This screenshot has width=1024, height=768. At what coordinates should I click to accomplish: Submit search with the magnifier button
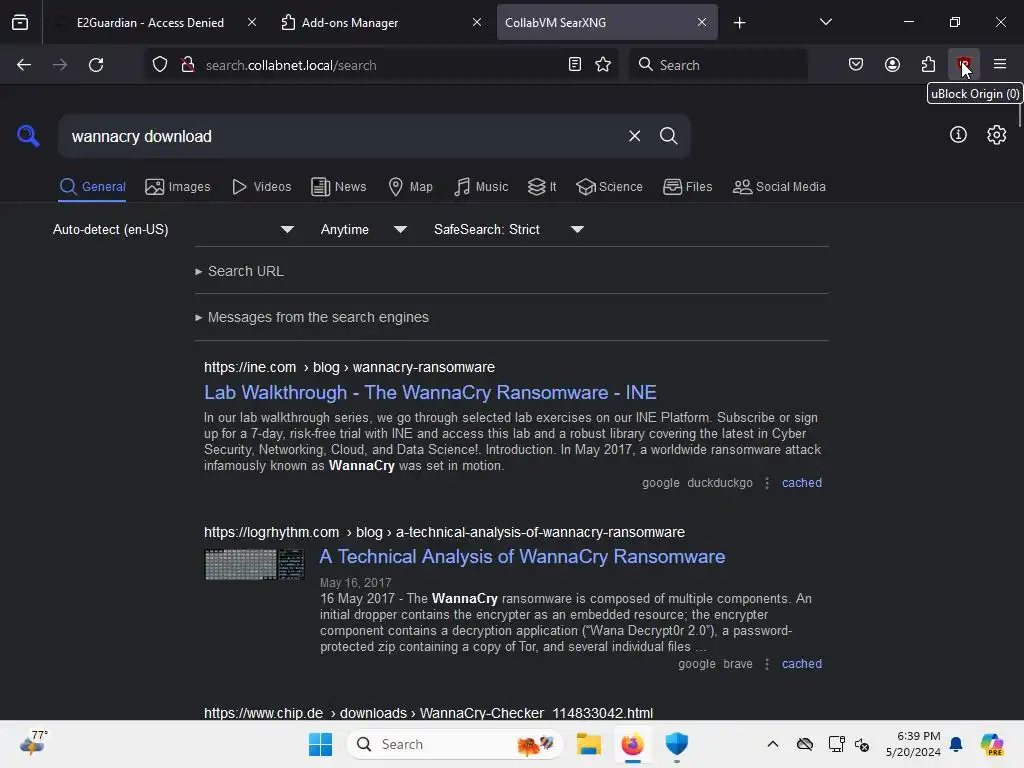pos(668,136)
